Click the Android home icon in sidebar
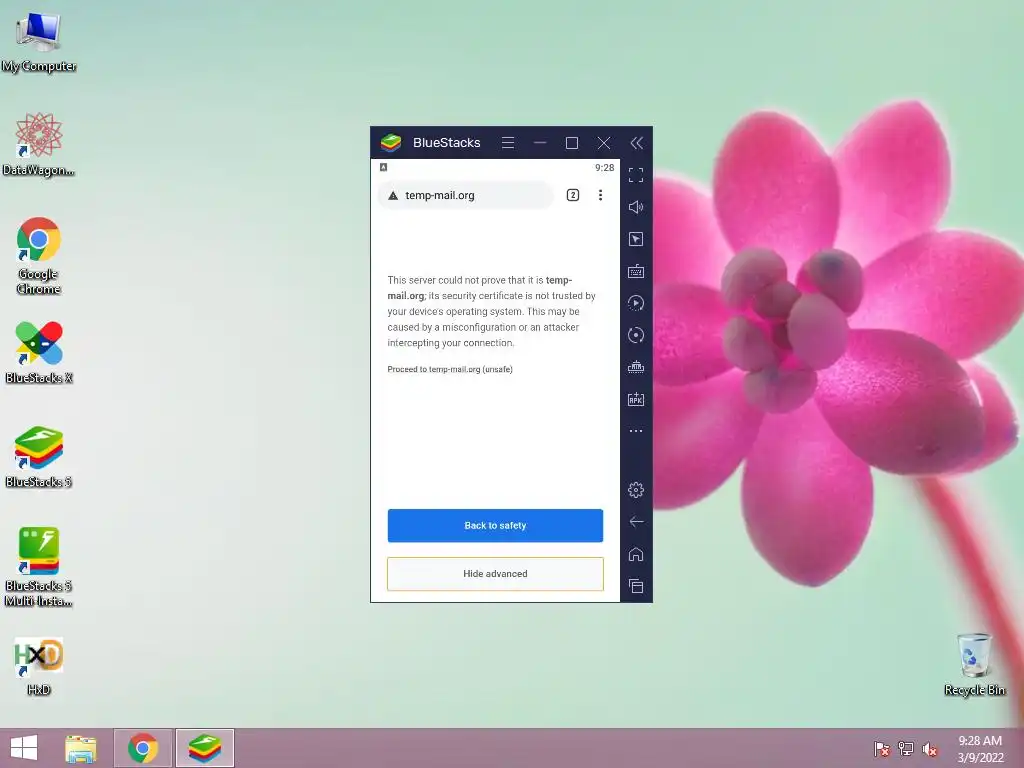The height and width of the screenshot is (768, 1024). [635, 554]
